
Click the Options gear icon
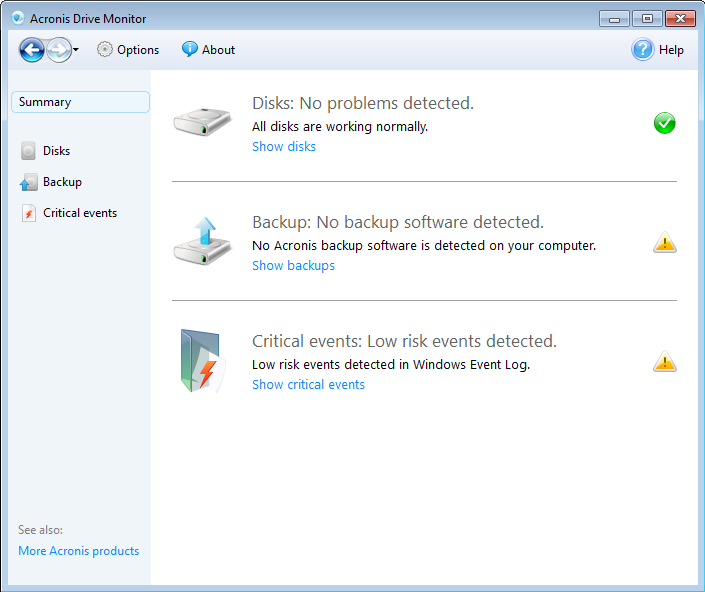[x=105, y=49]
